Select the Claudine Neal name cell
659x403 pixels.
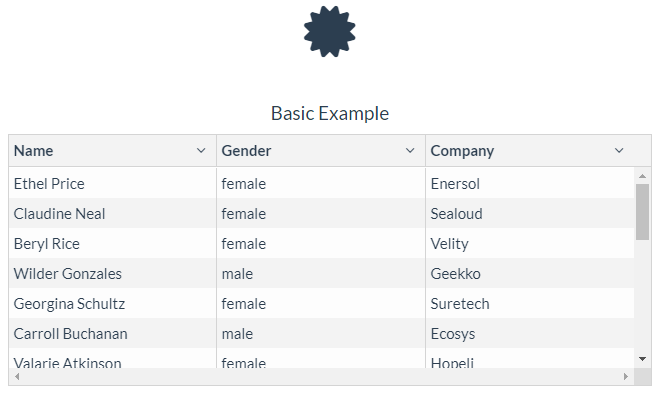59,214
